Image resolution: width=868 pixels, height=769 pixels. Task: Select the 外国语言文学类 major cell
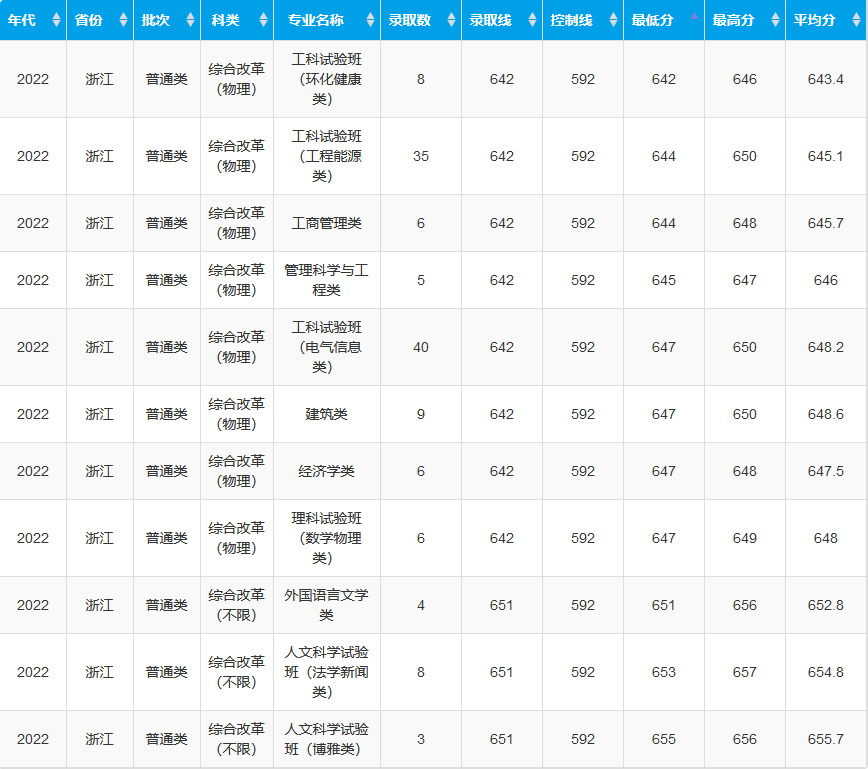[326, 605]
